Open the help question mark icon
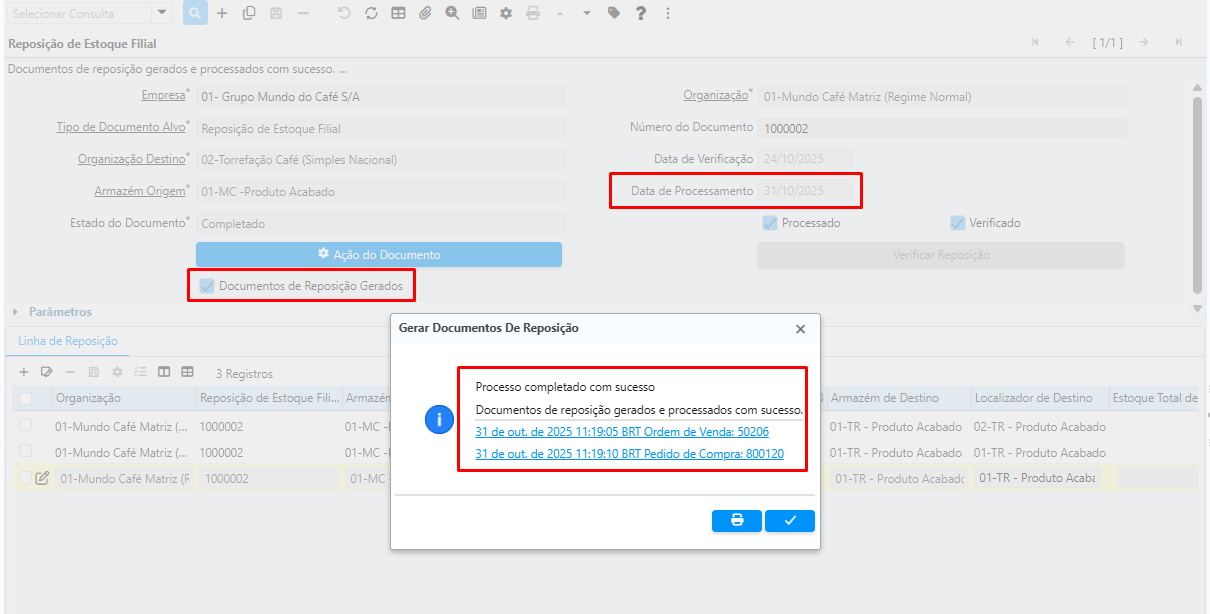The image size is (1210, 614). (640, 13)
